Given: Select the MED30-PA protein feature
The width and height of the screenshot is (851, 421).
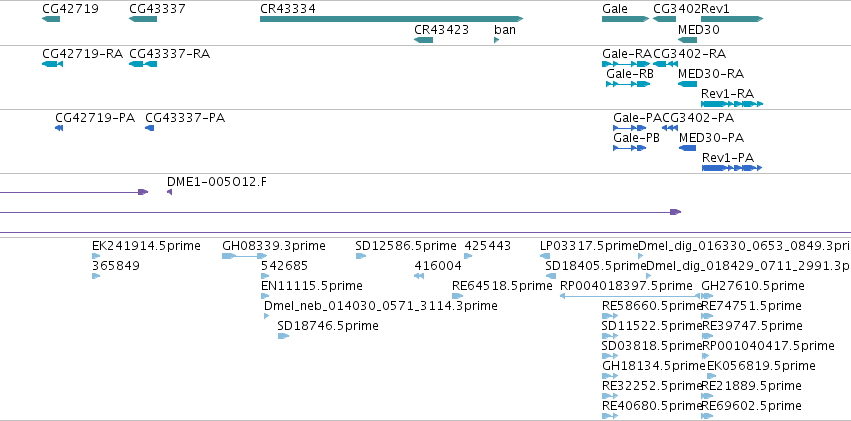Looking at the screenshot, I should point(687,148).
